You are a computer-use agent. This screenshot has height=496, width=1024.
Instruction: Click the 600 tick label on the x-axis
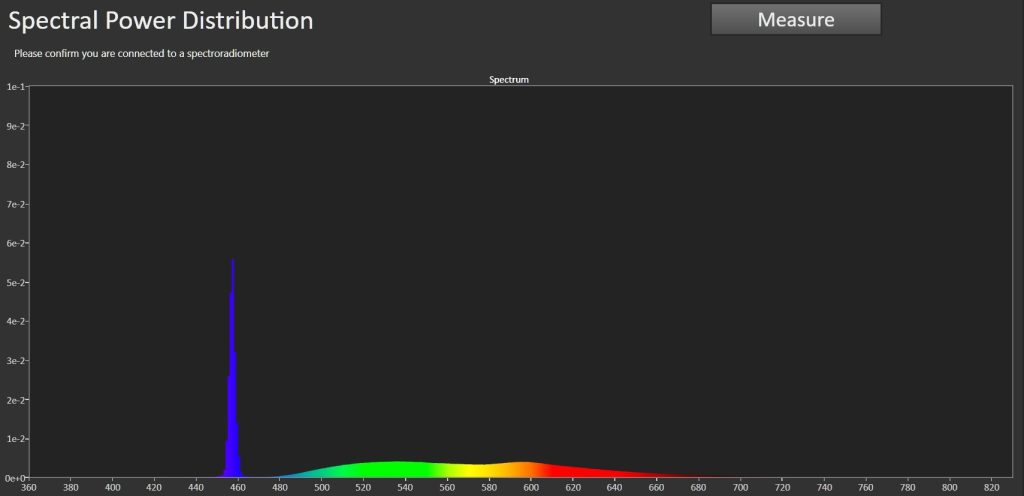tap(531, 487)
